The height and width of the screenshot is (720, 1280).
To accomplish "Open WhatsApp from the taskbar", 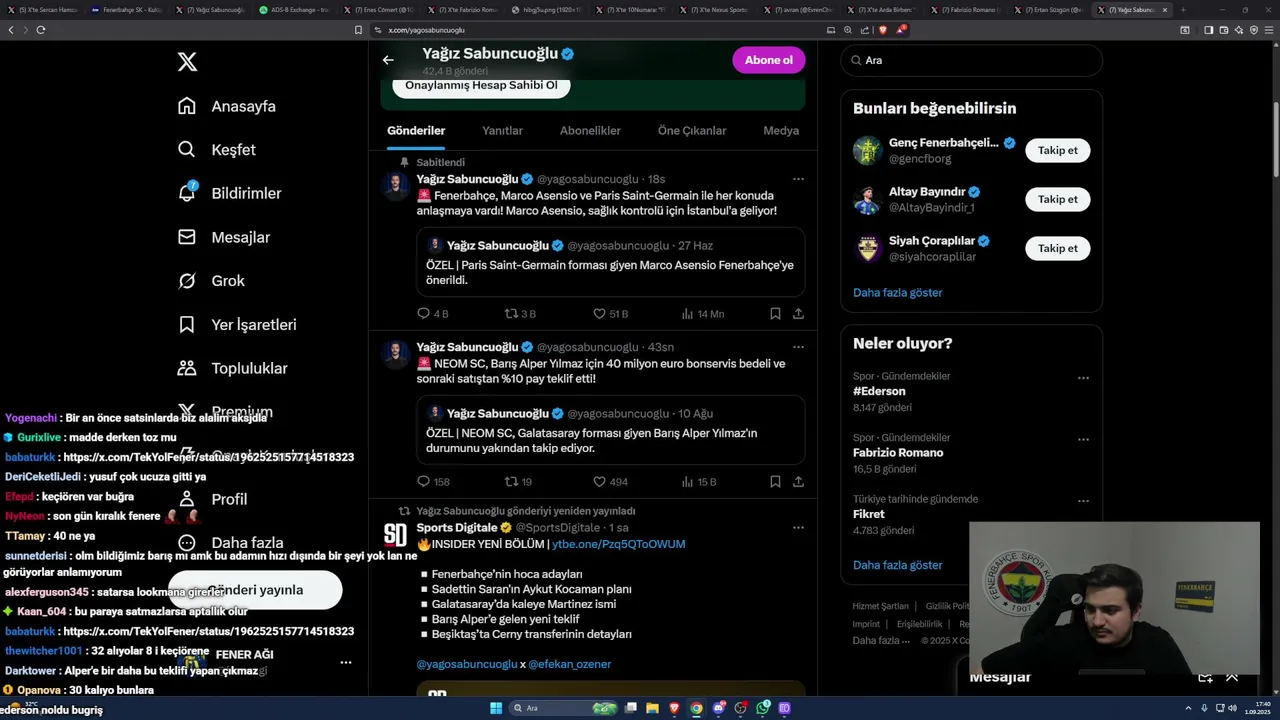I will tap(763, 708).
